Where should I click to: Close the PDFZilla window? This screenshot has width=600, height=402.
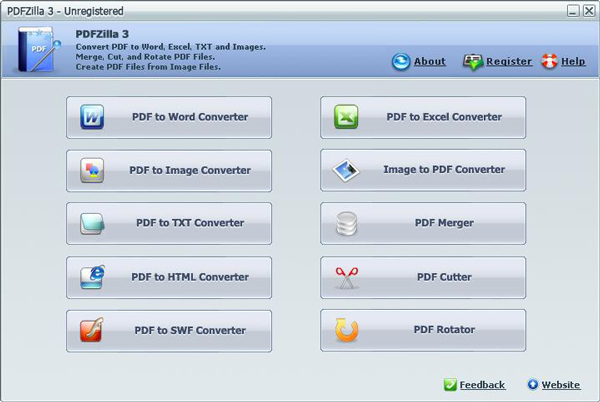[589, 11]
